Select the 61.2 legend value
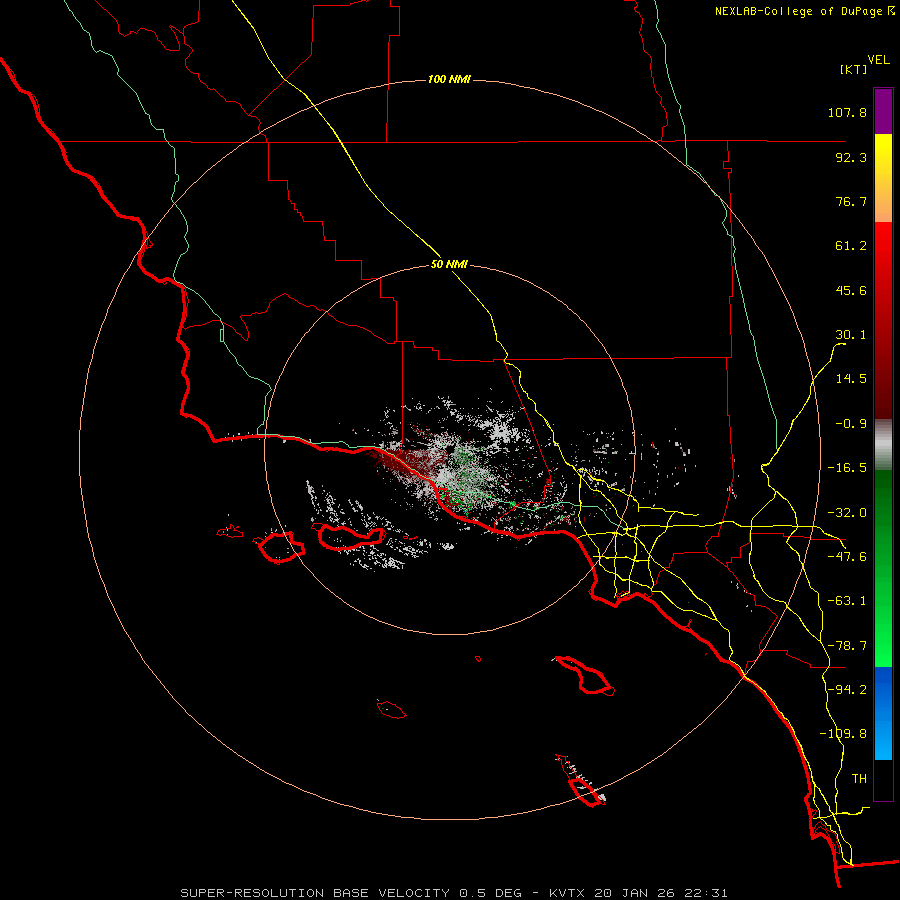The height and width of the screenshot is (900, 900). [851, 246]
